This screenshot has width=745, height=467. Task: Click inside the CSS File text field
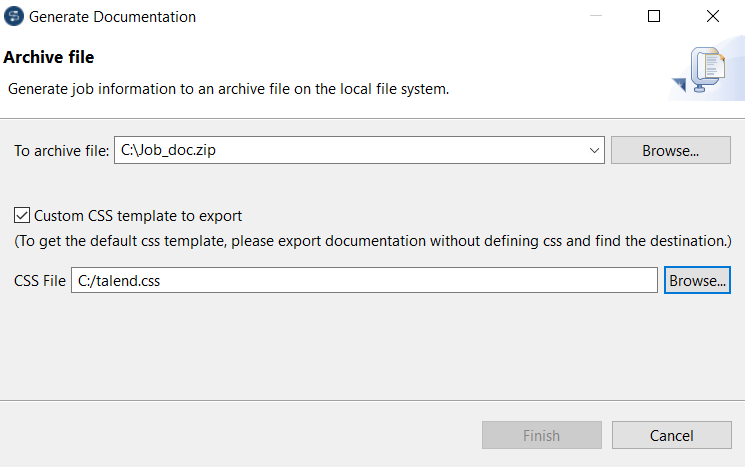click(364, 281)
